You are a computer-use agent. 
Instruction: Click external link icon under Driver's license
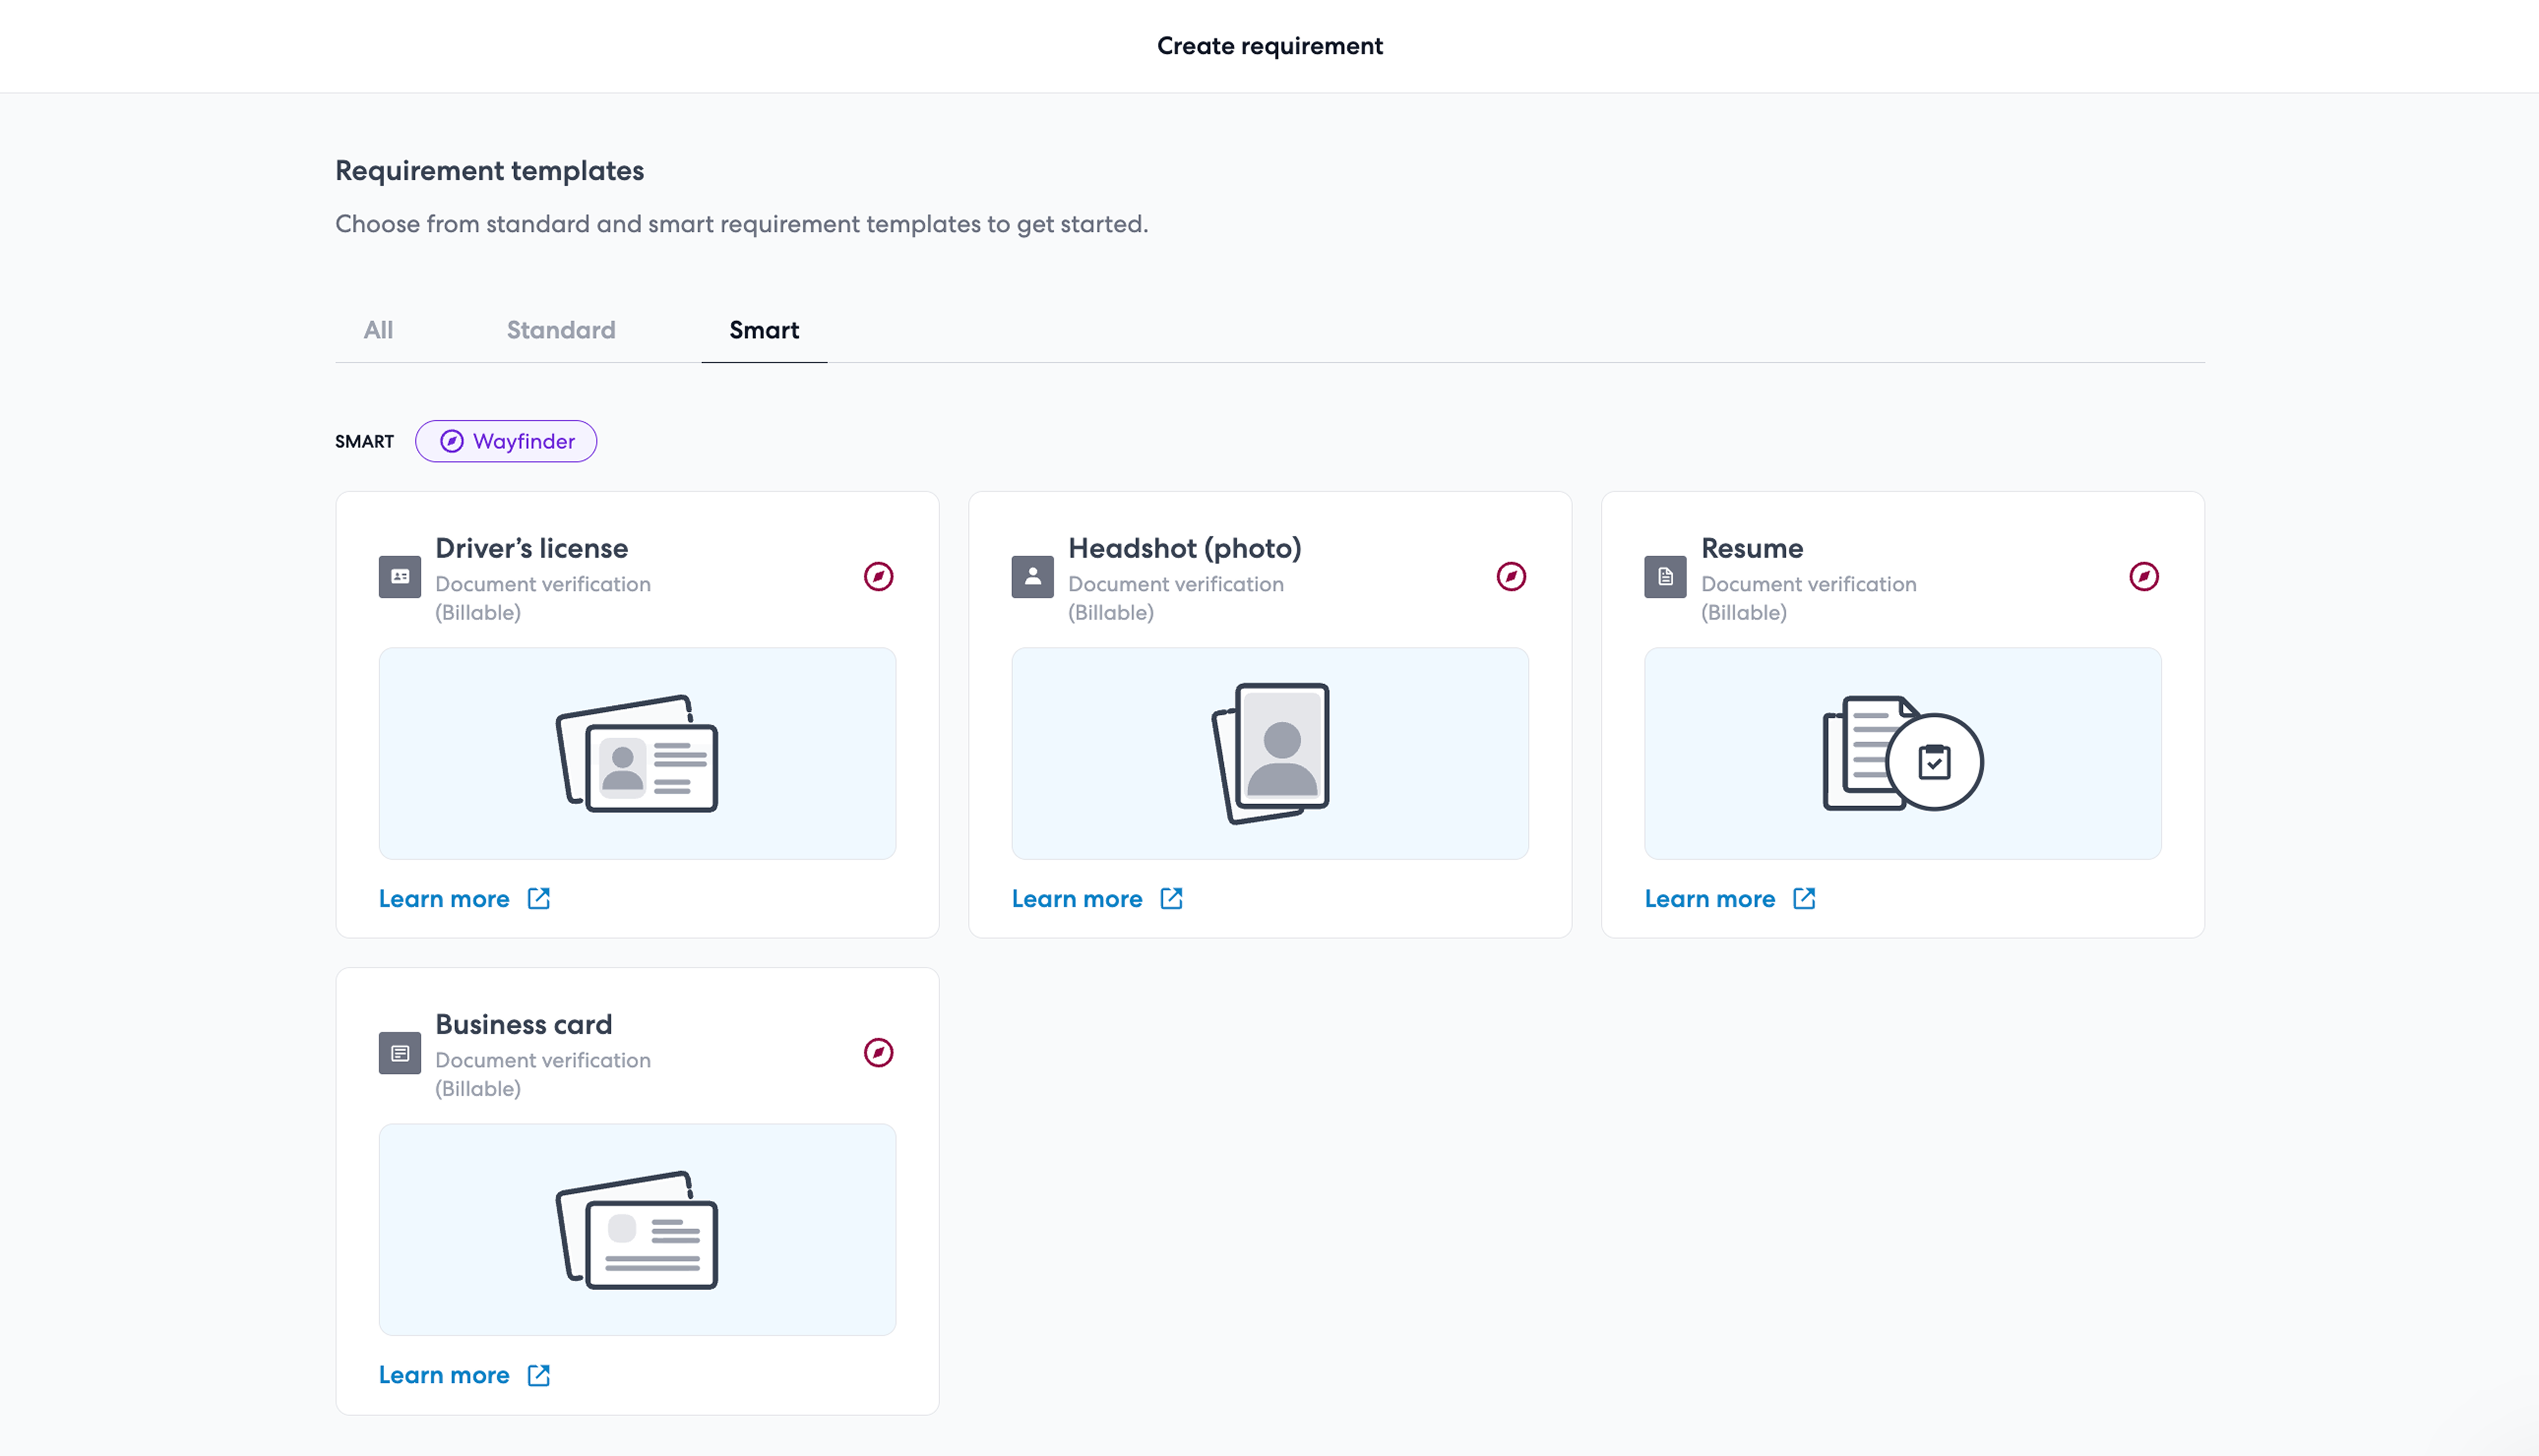(x=539, y=898)
